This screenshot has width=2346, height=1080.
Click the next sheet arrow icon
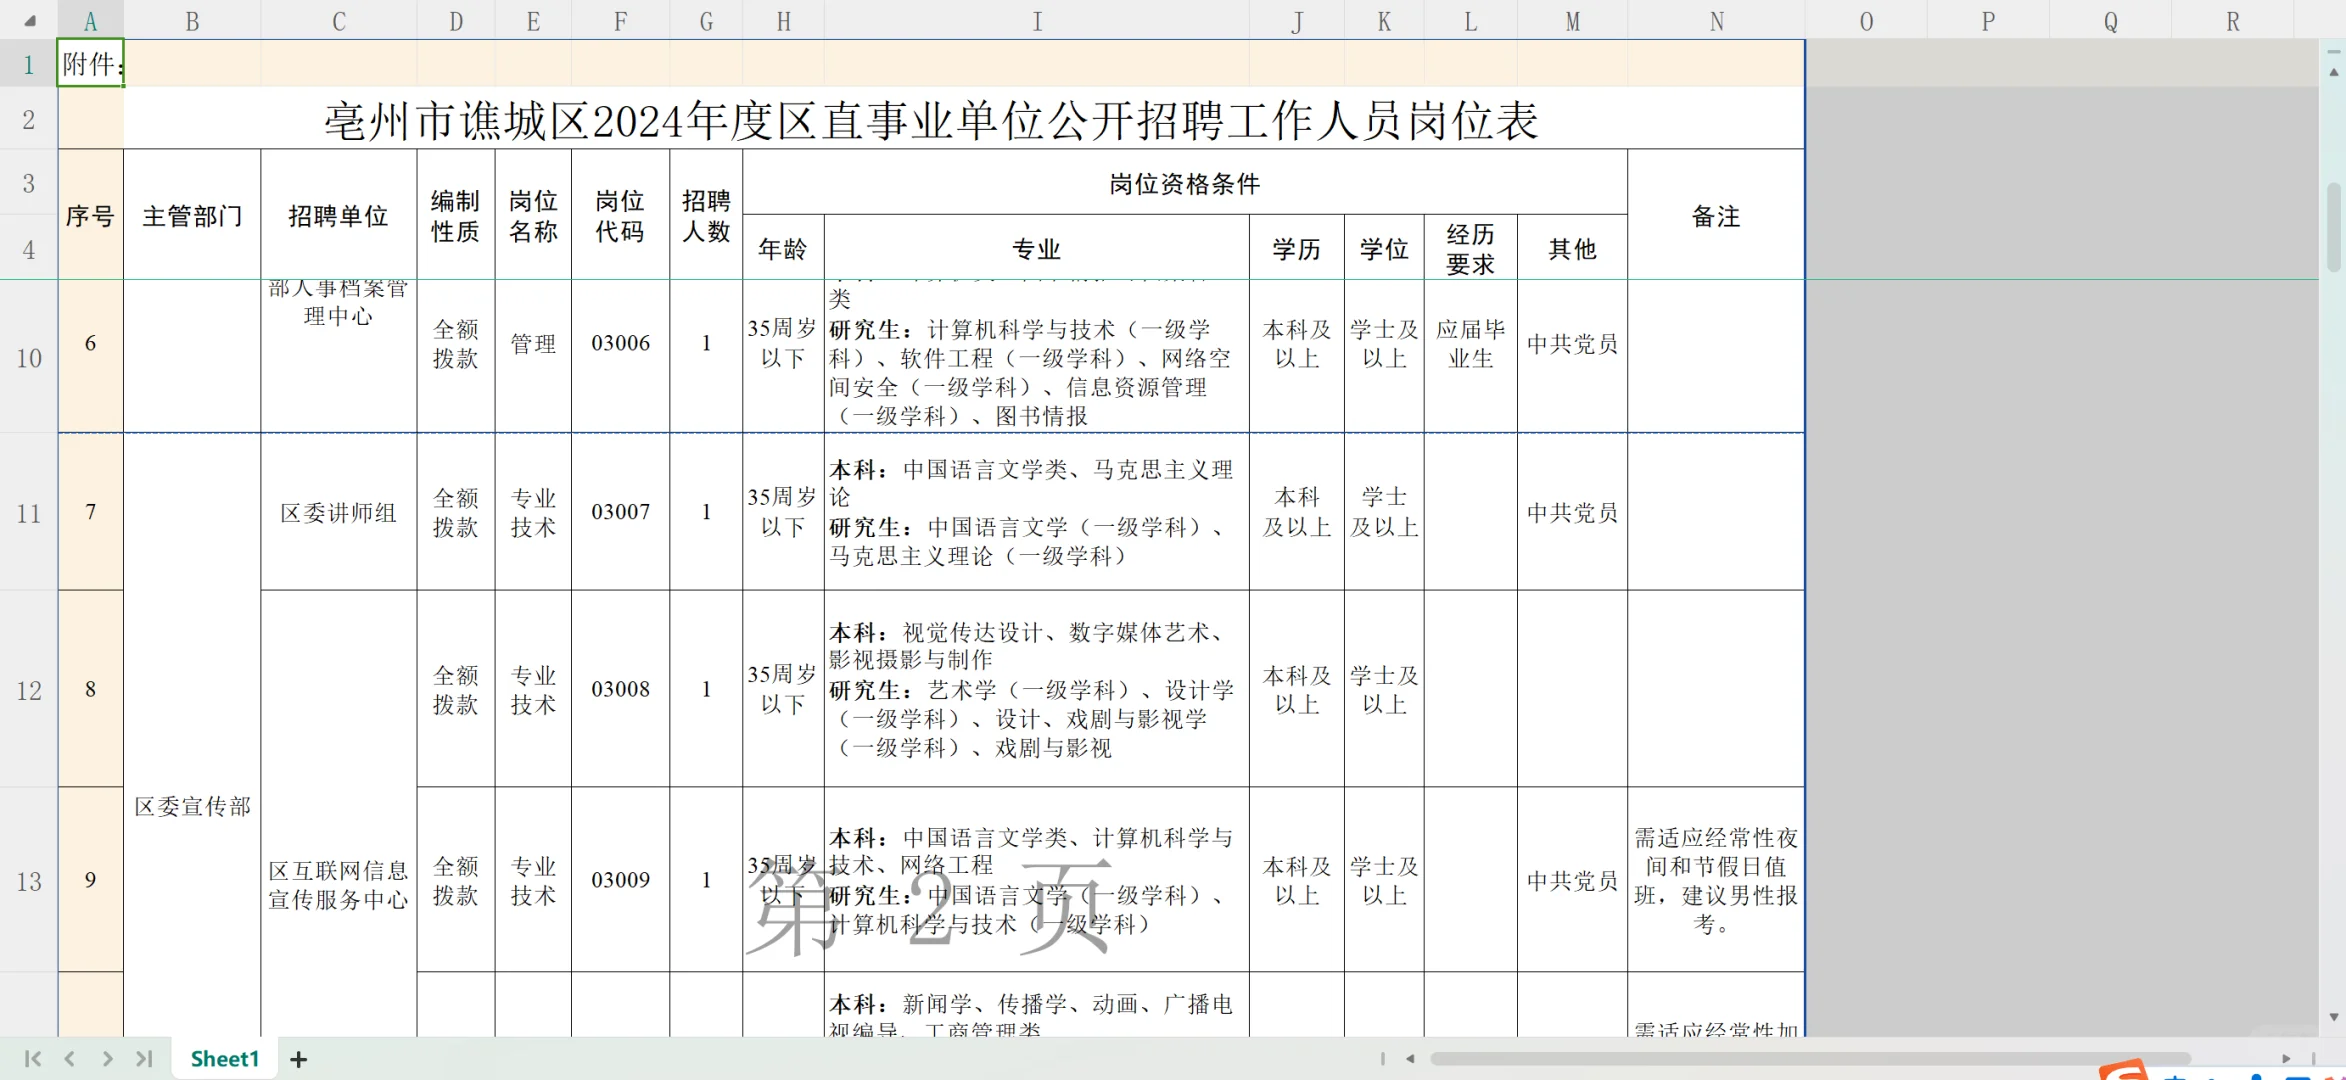[107, 1059]
